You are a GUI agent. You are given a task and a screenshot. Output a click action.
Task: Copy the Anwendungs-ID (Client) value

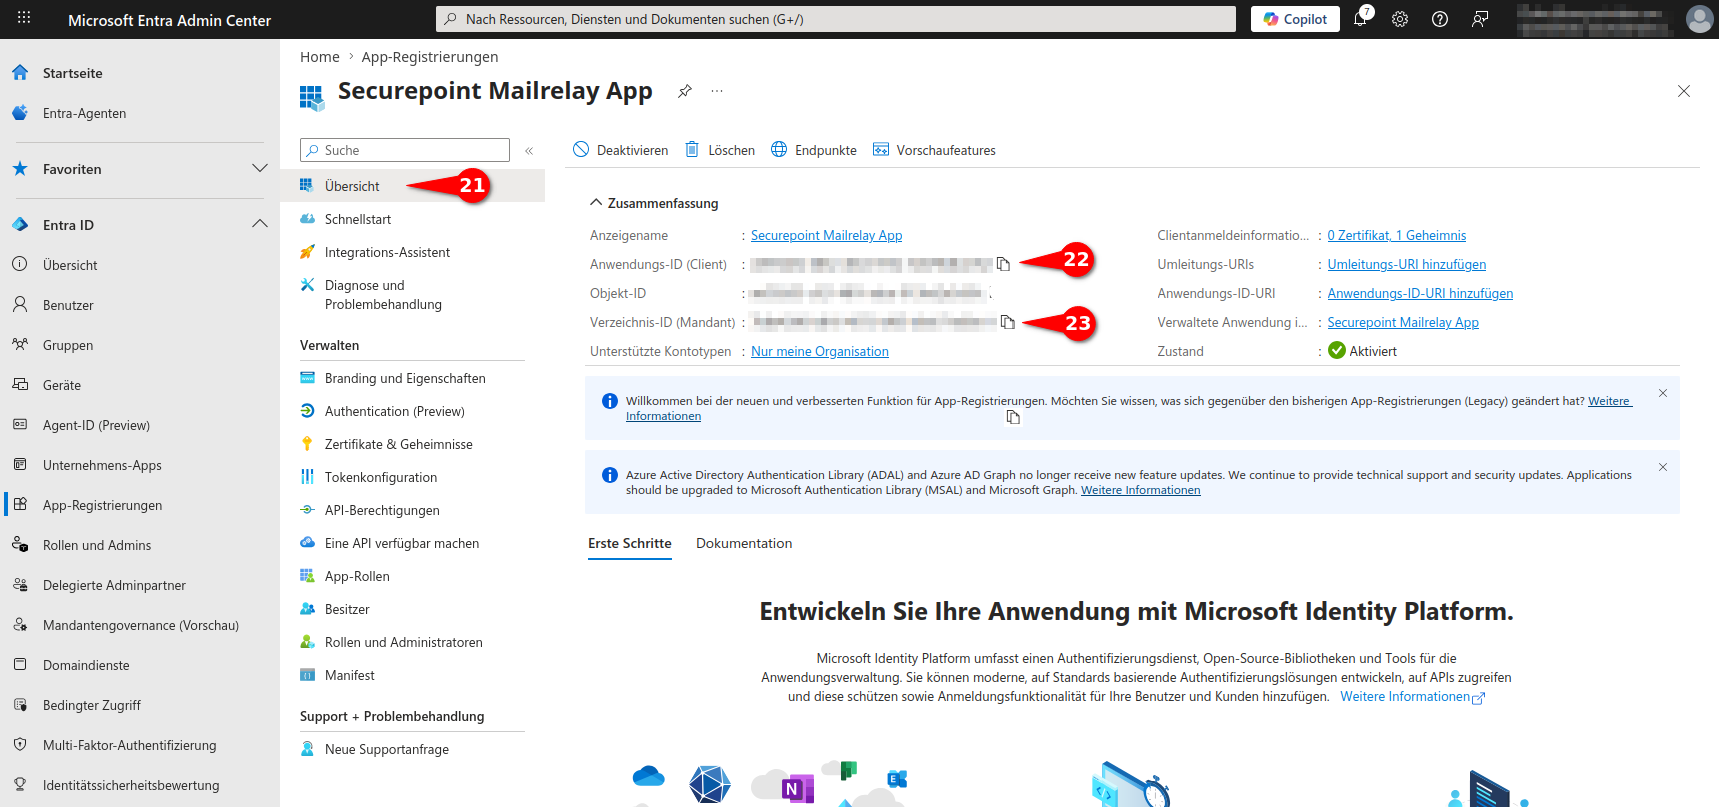click(x=1003, y=264)
